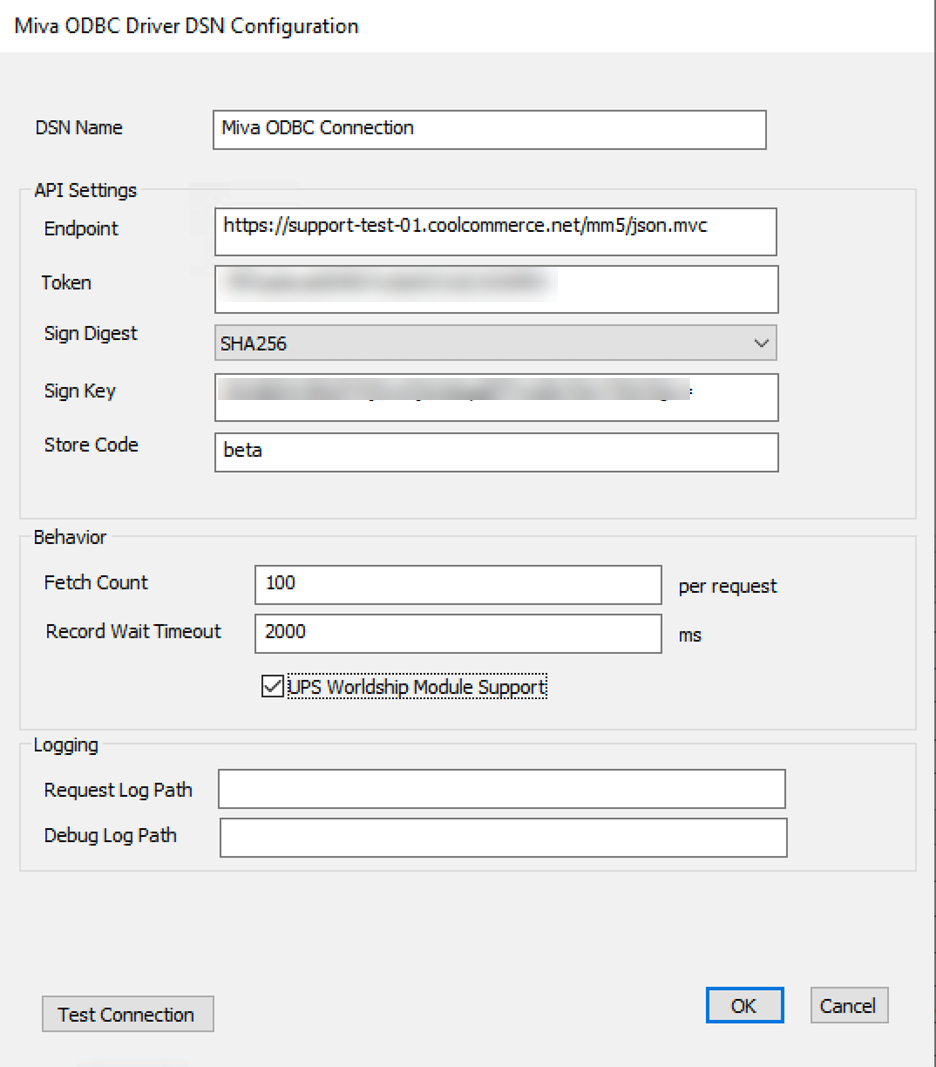936x1067 pixels.
Task: Click the 'DSN Name' label
Action: (79, 128)
